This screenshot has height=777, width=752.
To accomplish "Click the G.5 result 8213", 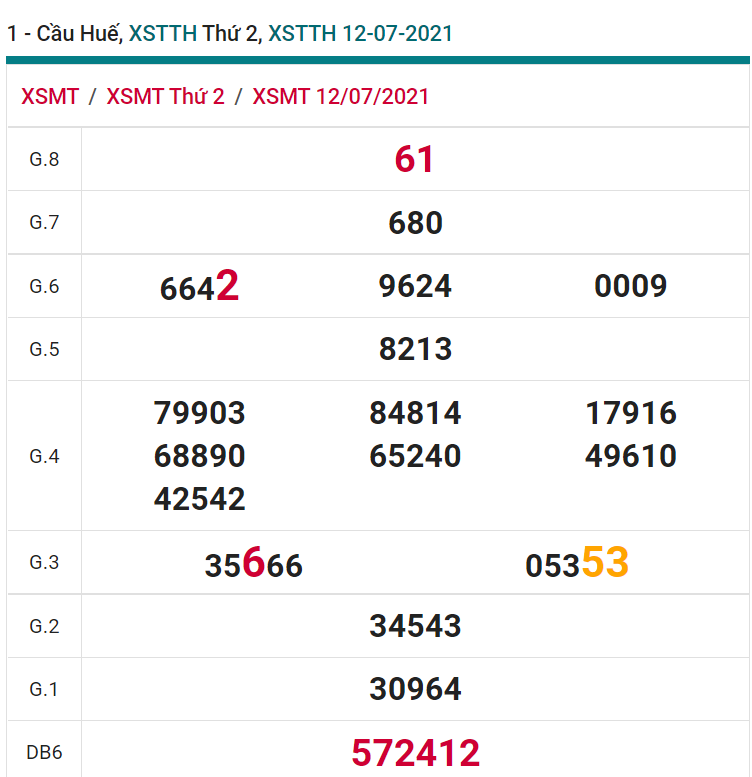I will [415, 349].
